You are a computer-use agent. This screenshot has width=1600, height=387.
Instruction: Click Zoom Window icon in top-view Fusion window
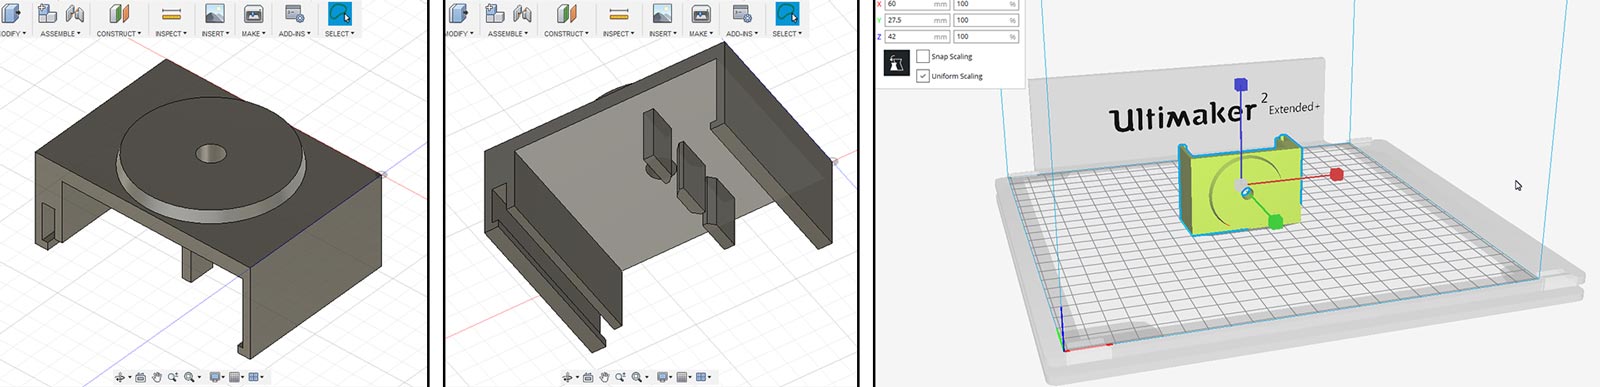[x=173, y=377]
